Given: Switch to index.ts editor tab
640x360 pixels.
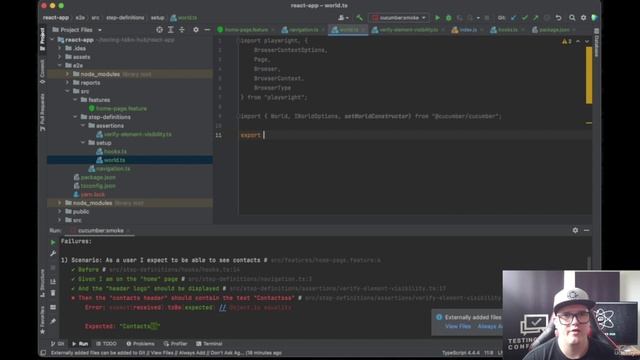Looking at the screenshot, I should tap(467, 30).
